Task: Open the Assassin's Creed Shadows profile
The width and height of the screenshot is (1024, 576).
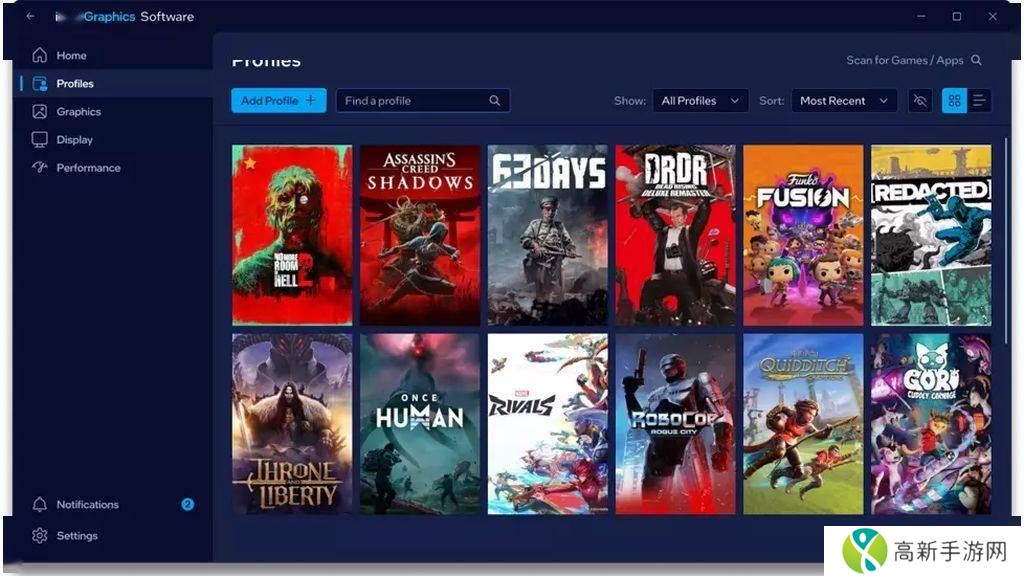Action: tap(420, 235)
